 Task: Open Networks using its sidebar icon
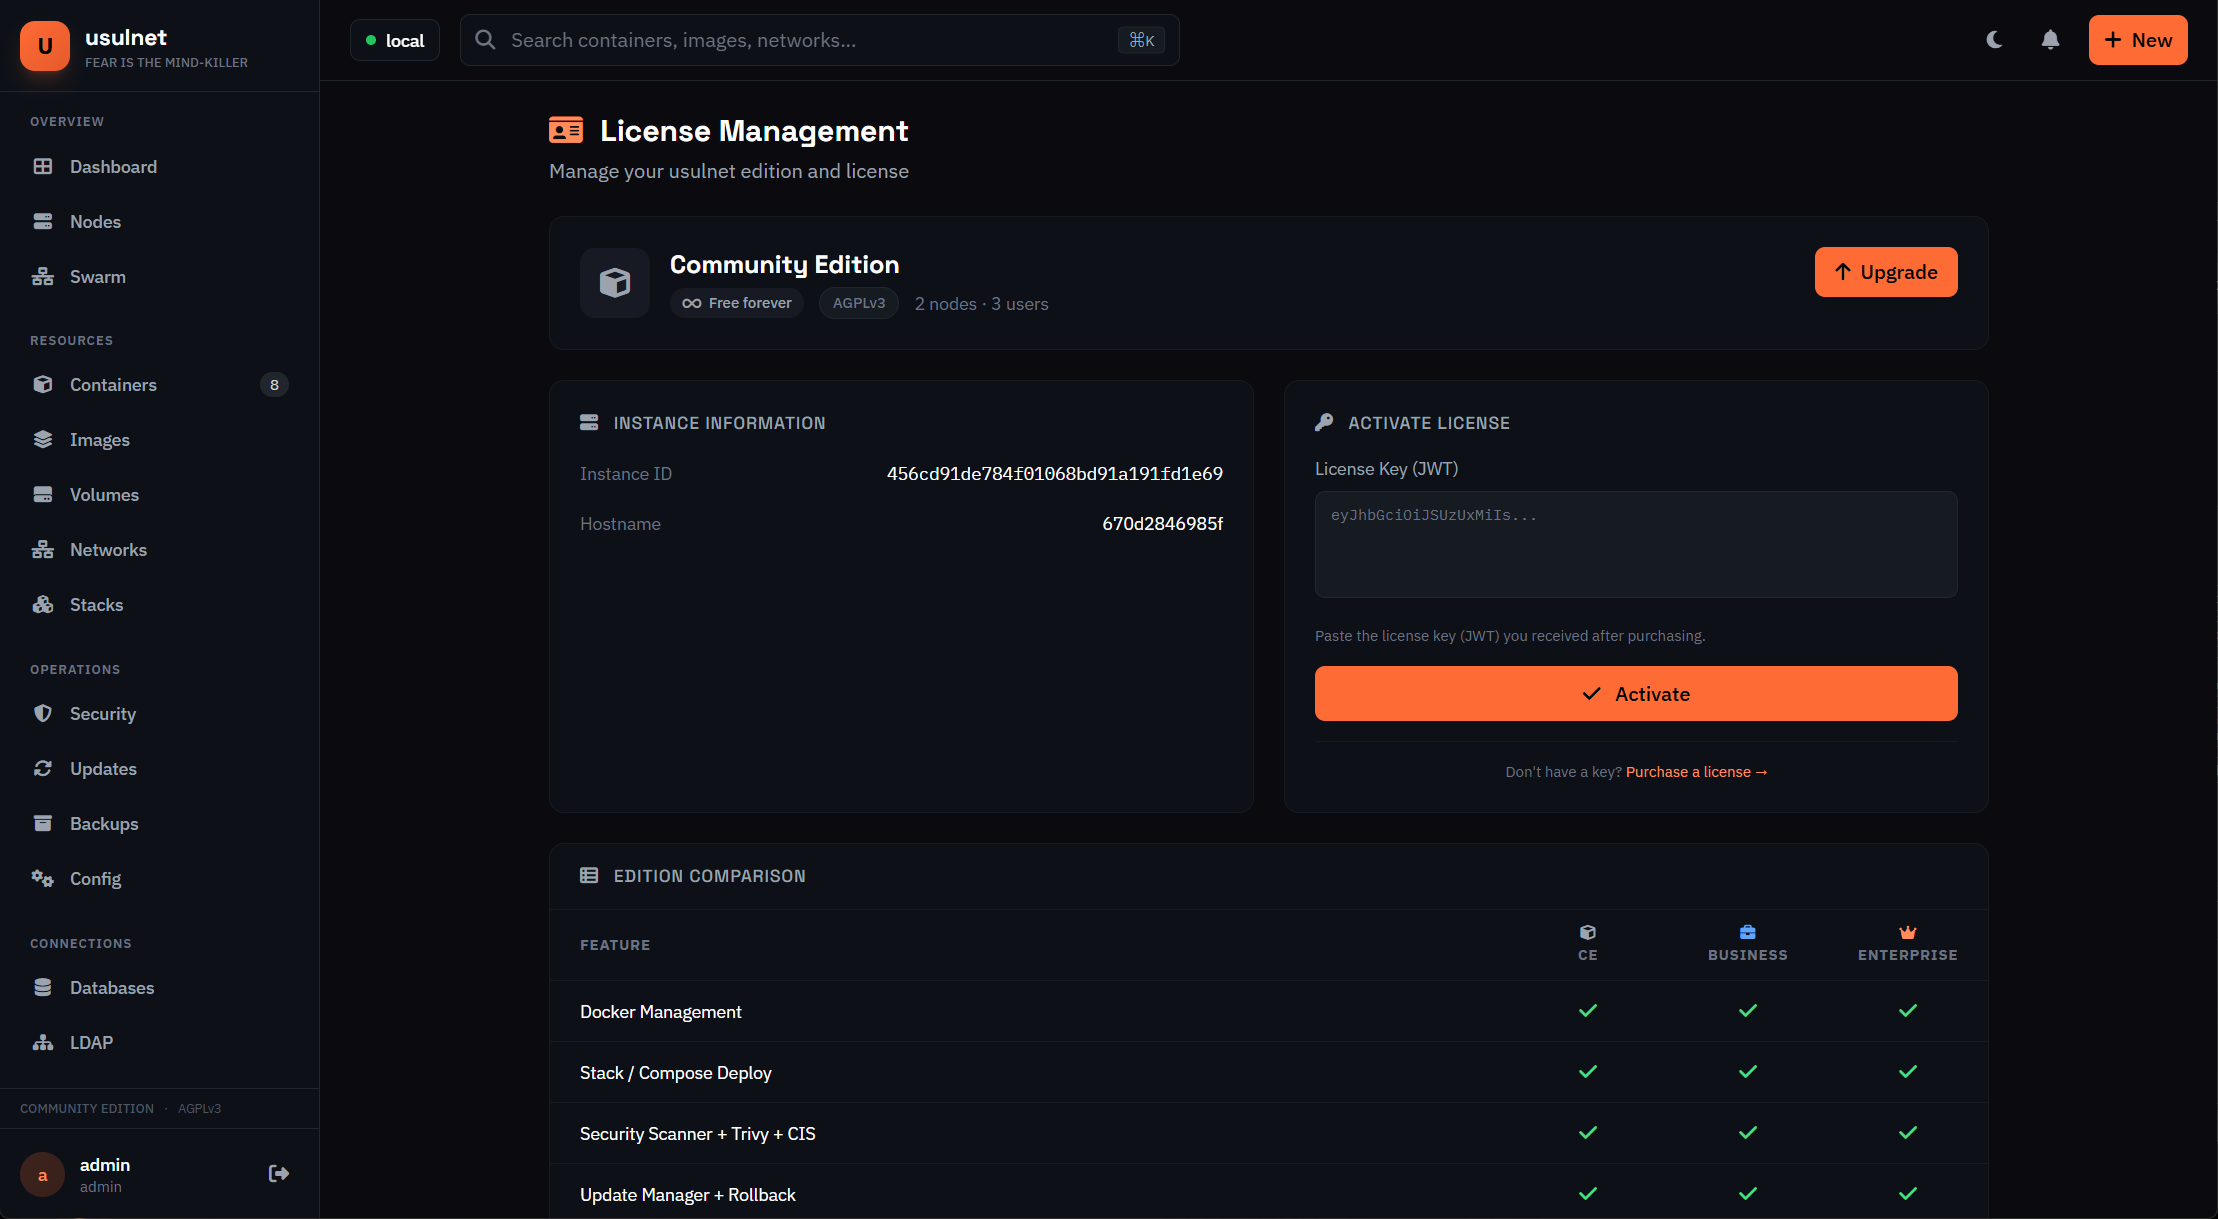click(x=43, y=549)
